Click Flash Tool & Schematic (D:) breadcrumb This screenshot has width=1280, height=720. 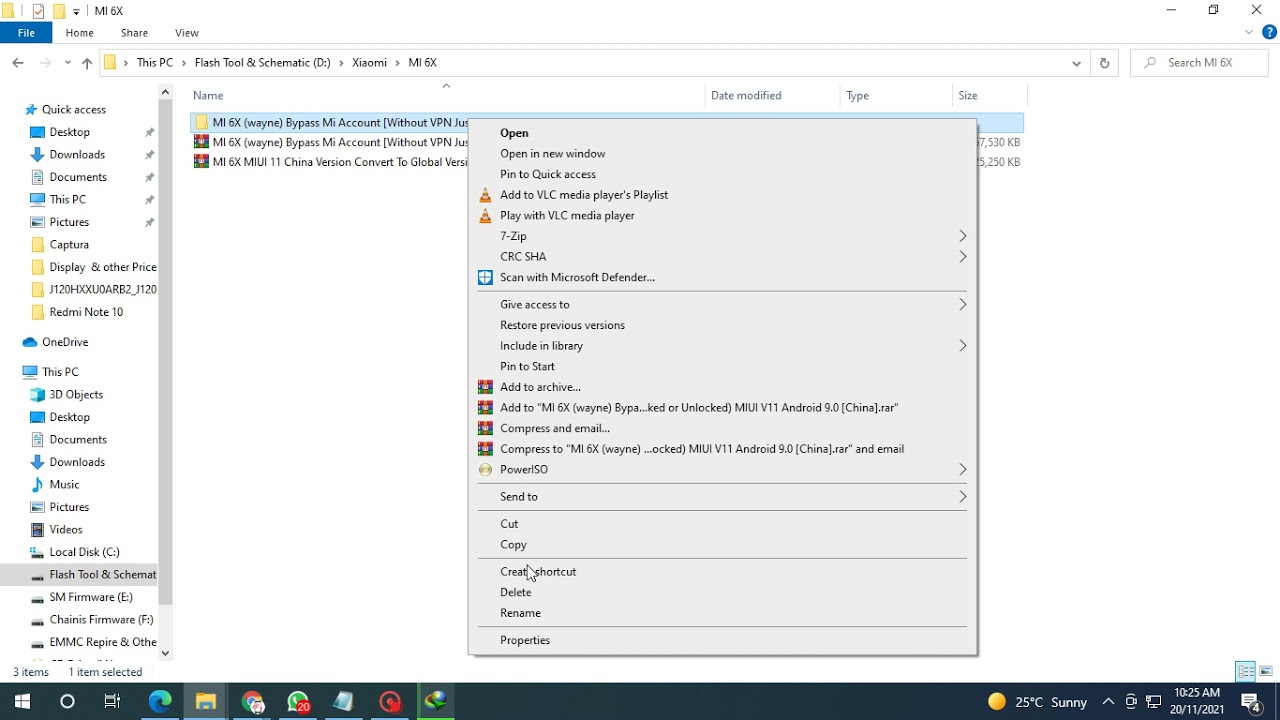262,62
